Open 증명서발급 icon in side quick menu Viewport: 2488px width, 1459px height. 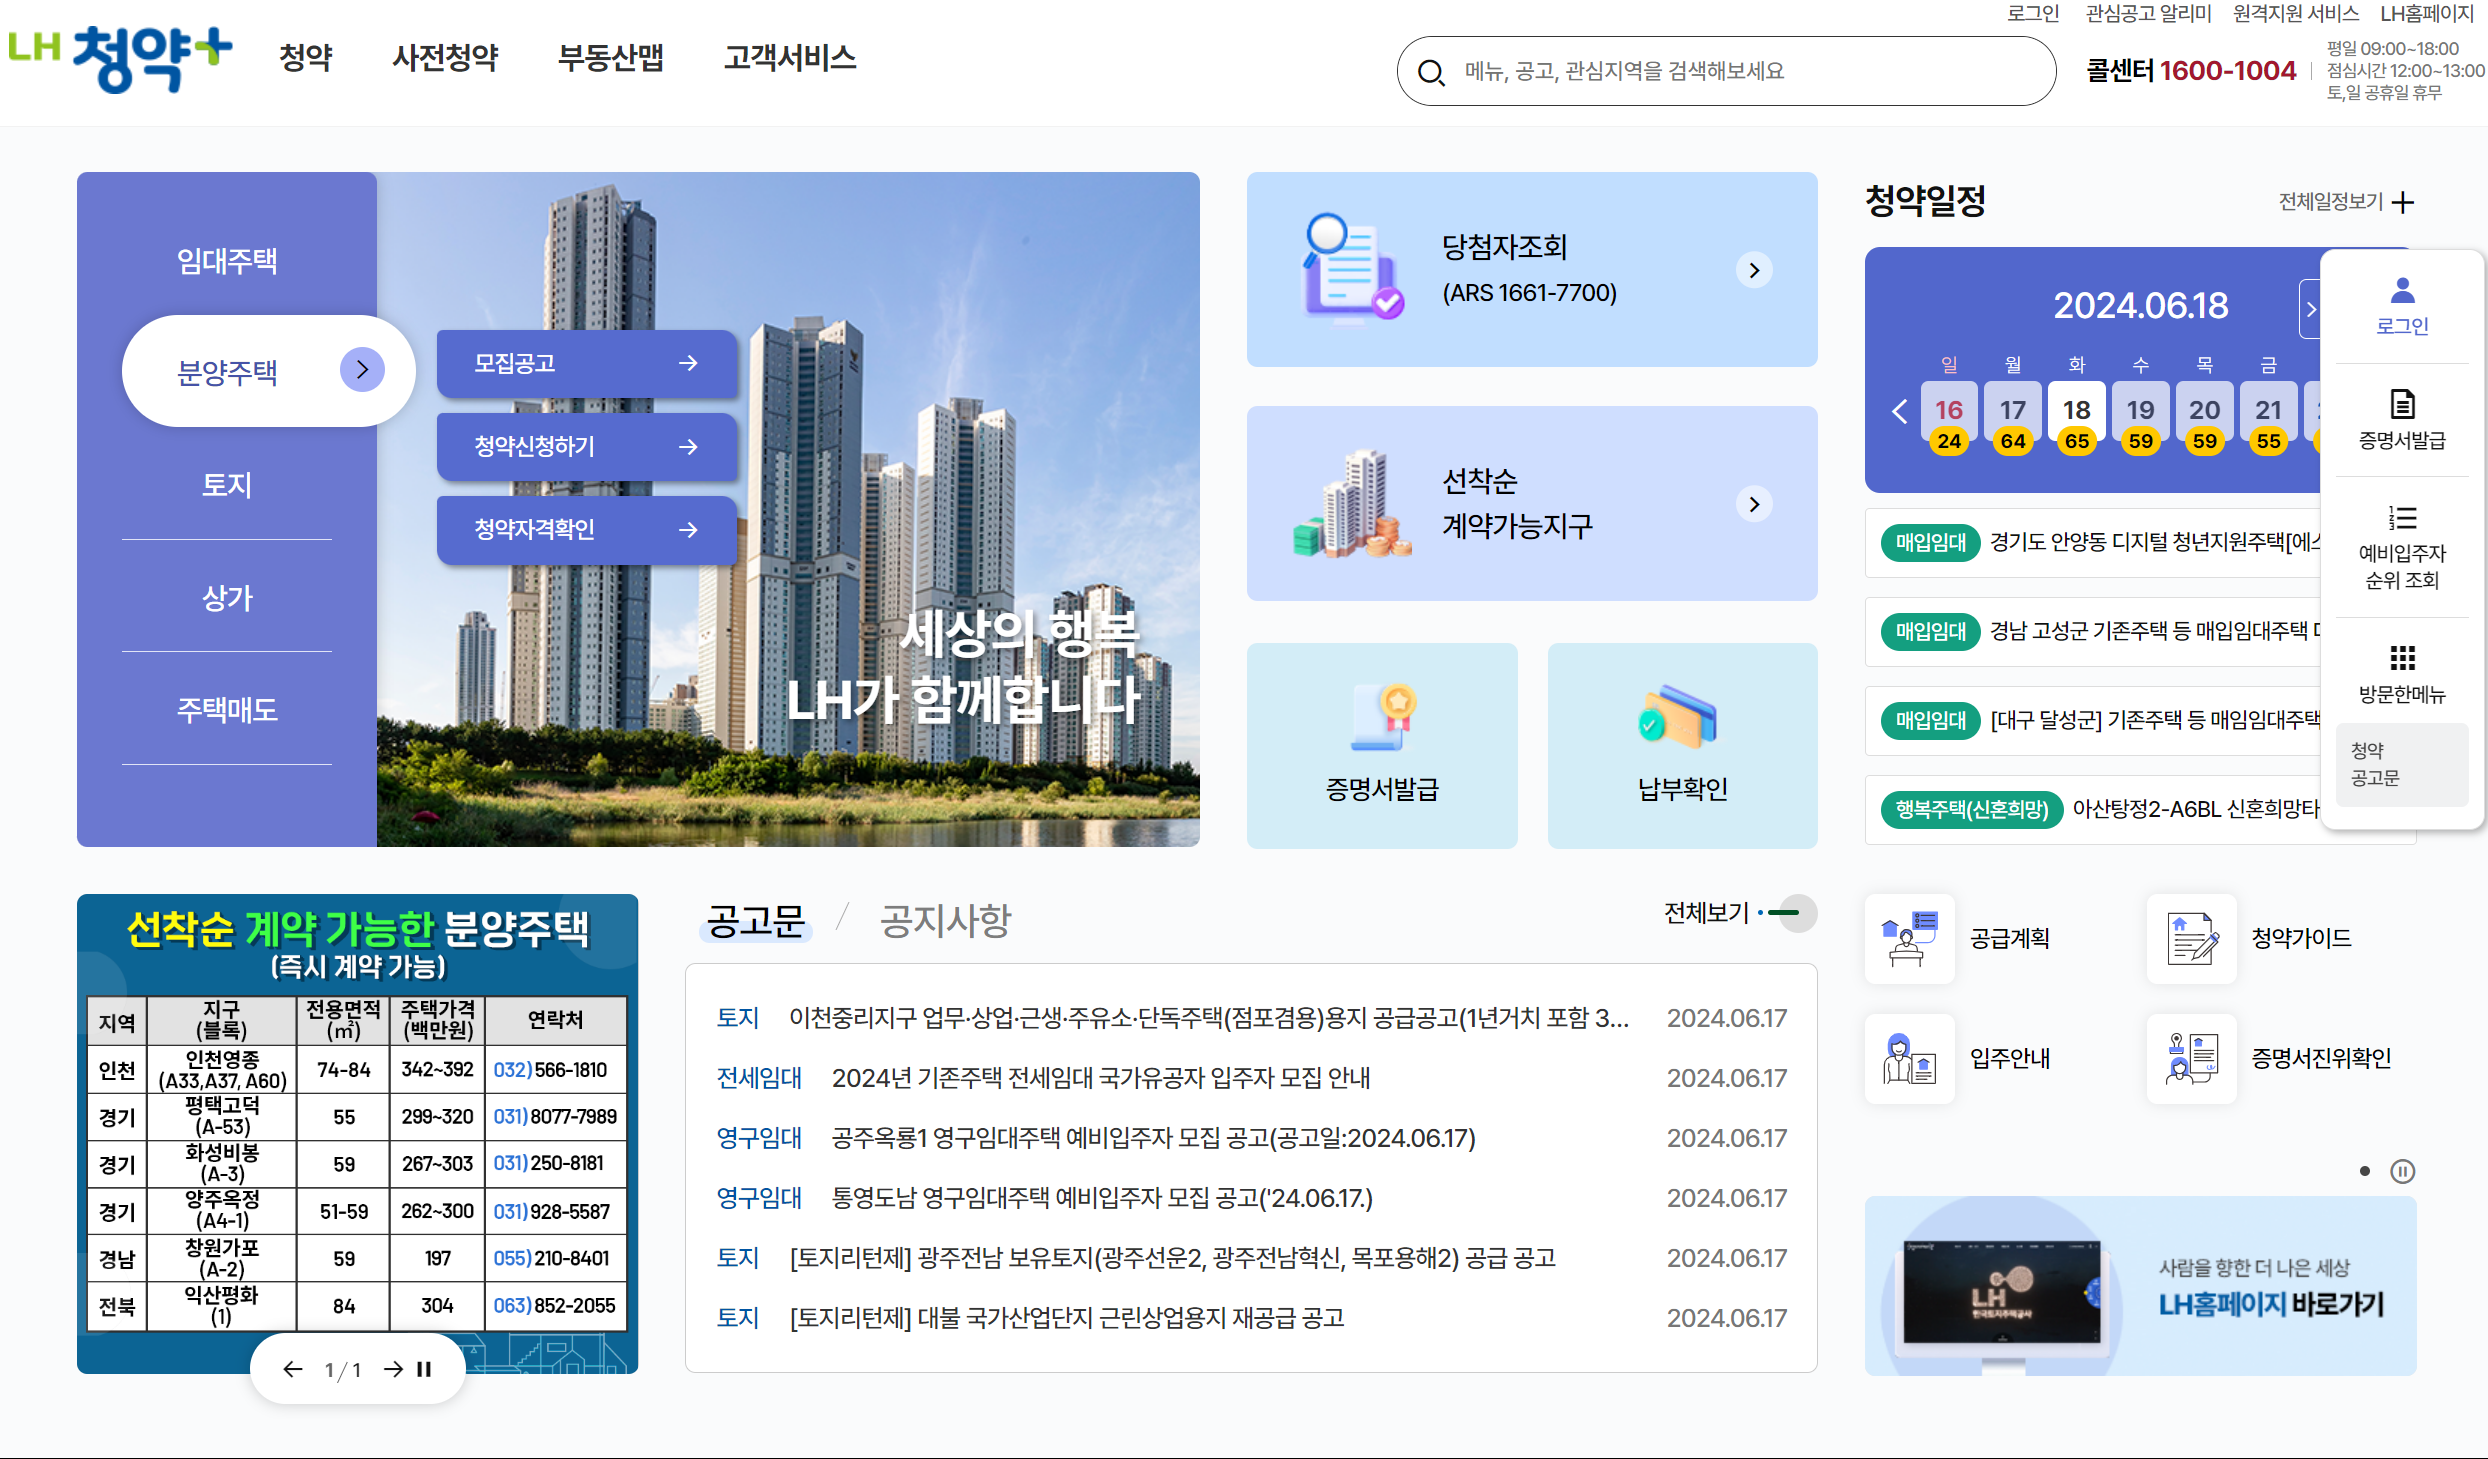point(2402,405)
